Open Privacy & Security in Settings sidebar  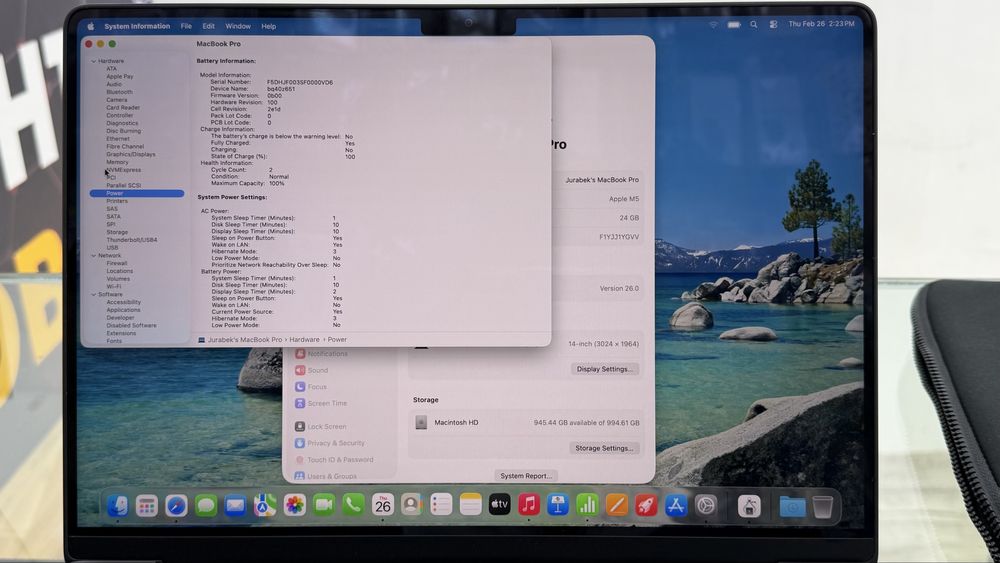click(x=330, y=443)
